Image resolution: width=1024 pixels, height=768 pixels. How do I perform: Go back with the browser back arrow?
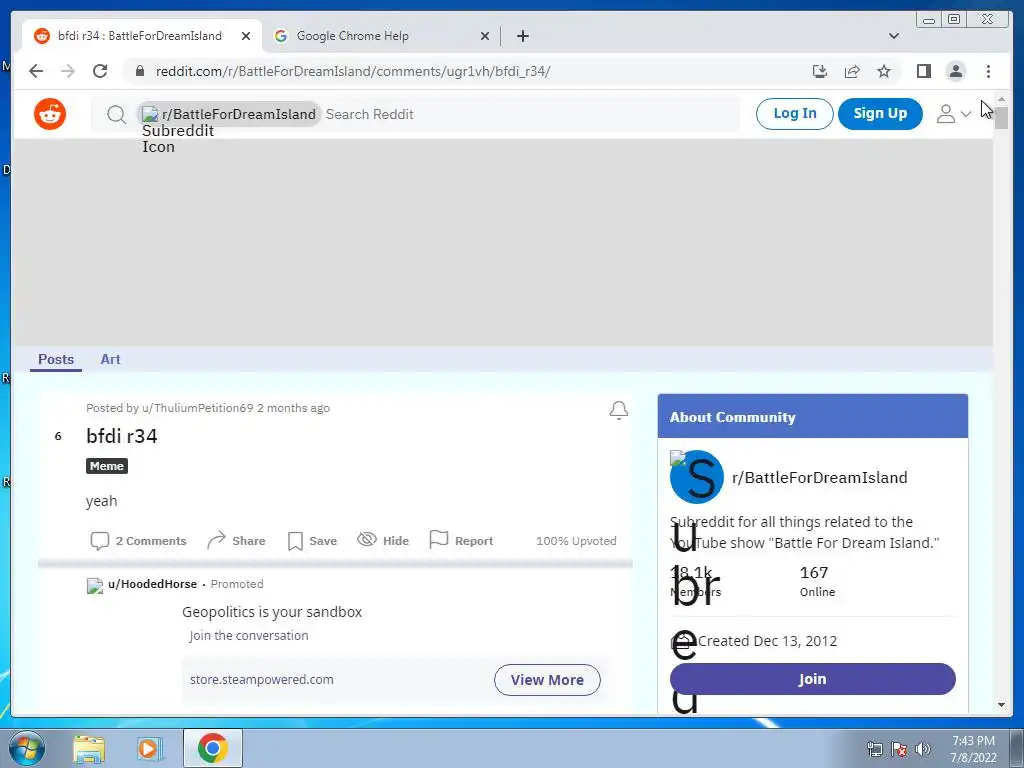click(x=36, y=71)
